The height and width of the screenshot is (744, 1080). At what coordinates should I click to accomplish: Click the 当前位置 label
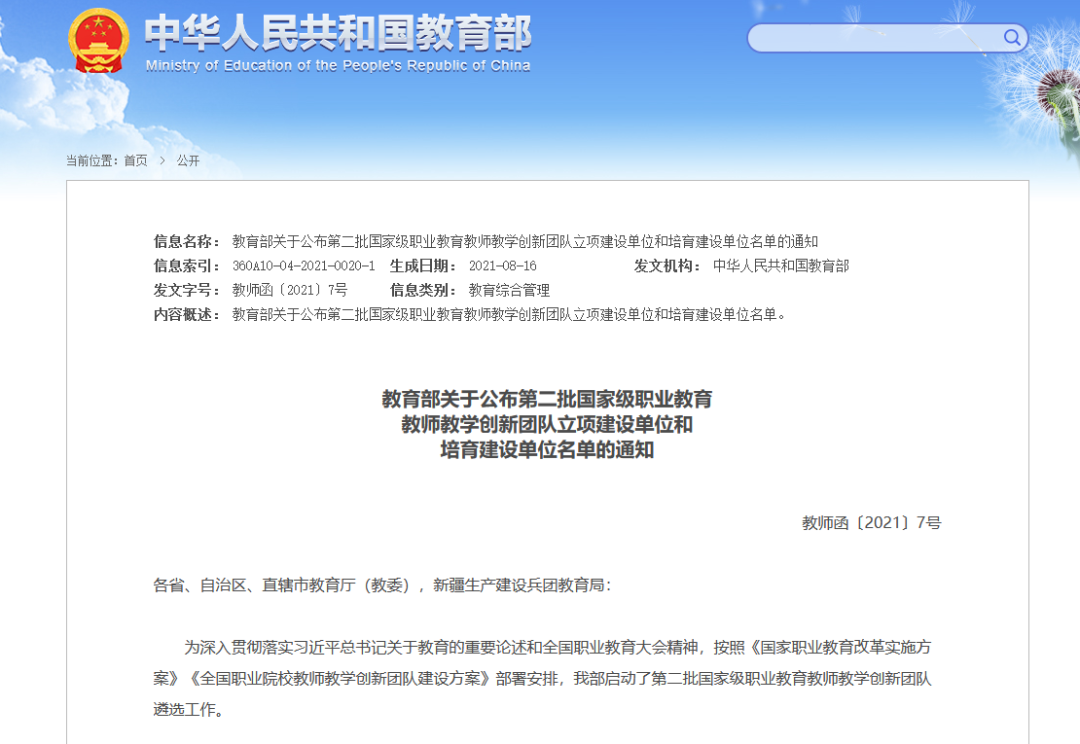92,161
